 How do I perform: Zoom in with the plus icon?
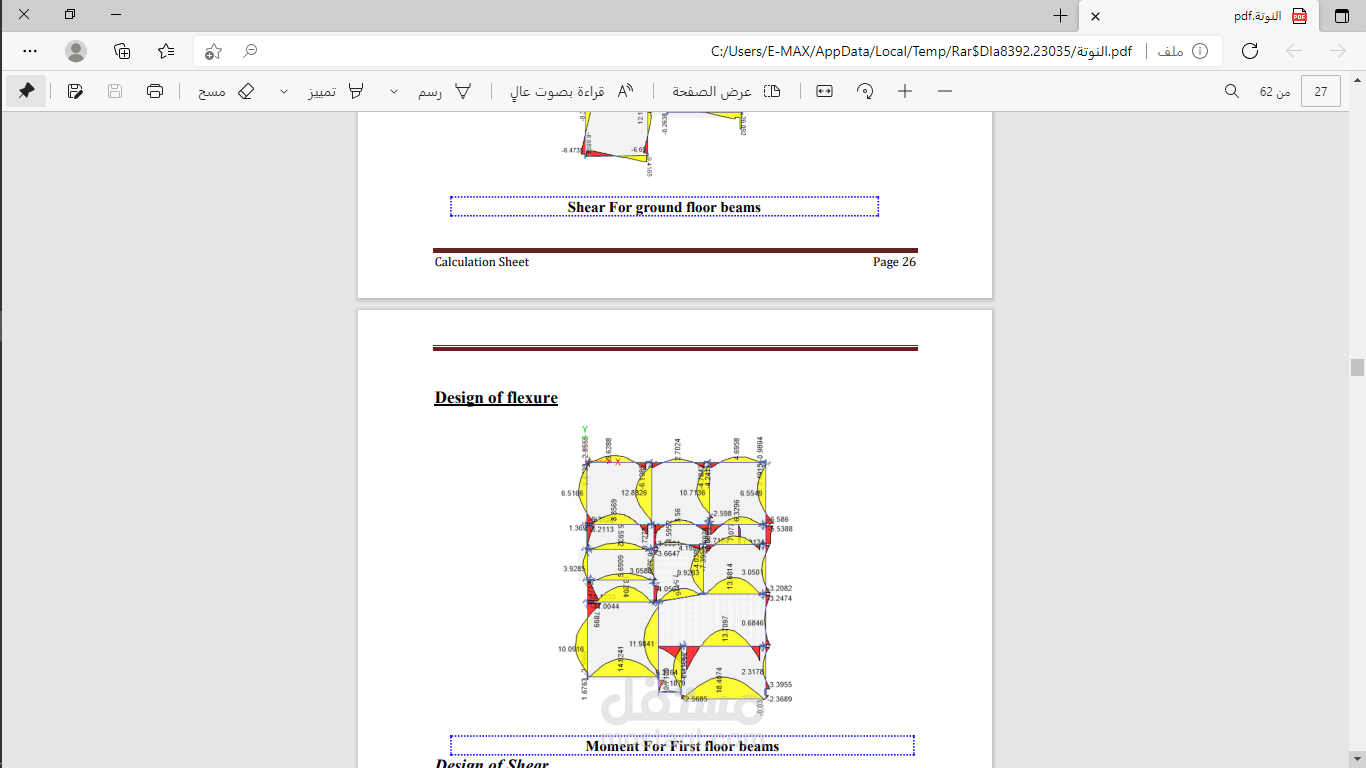click(x=905, y=91)
